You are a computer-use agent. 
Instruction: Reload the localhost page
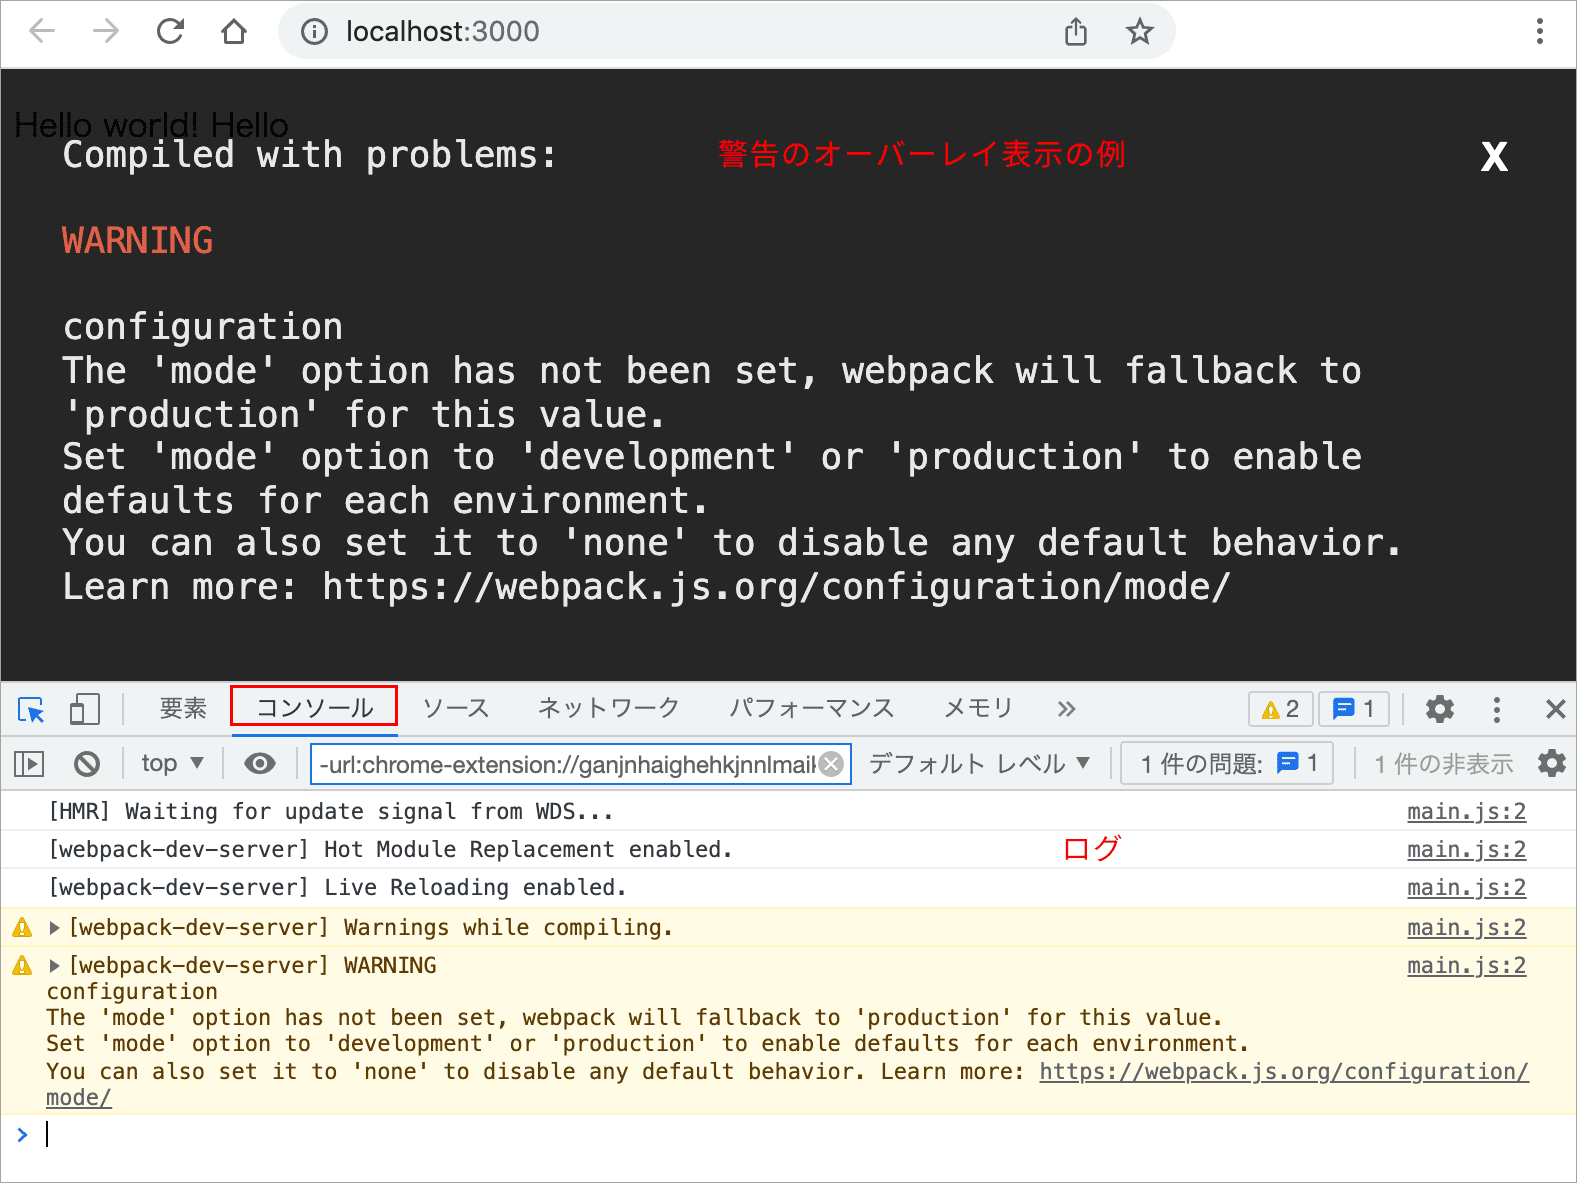pos(170,32)
